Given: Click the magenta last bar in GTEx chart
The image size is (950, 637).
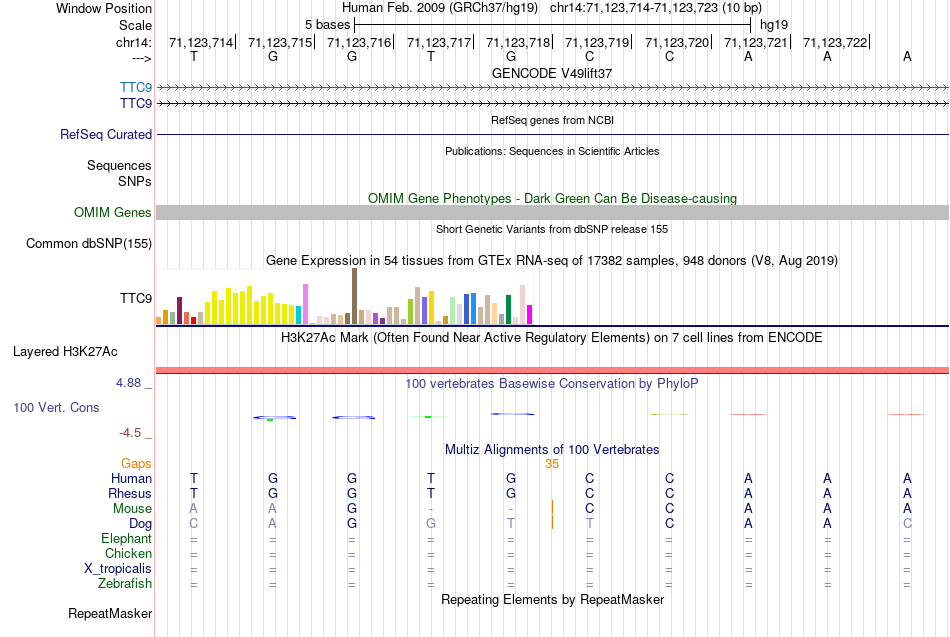Looking at the screenshot, I should (x=529, y=315).
